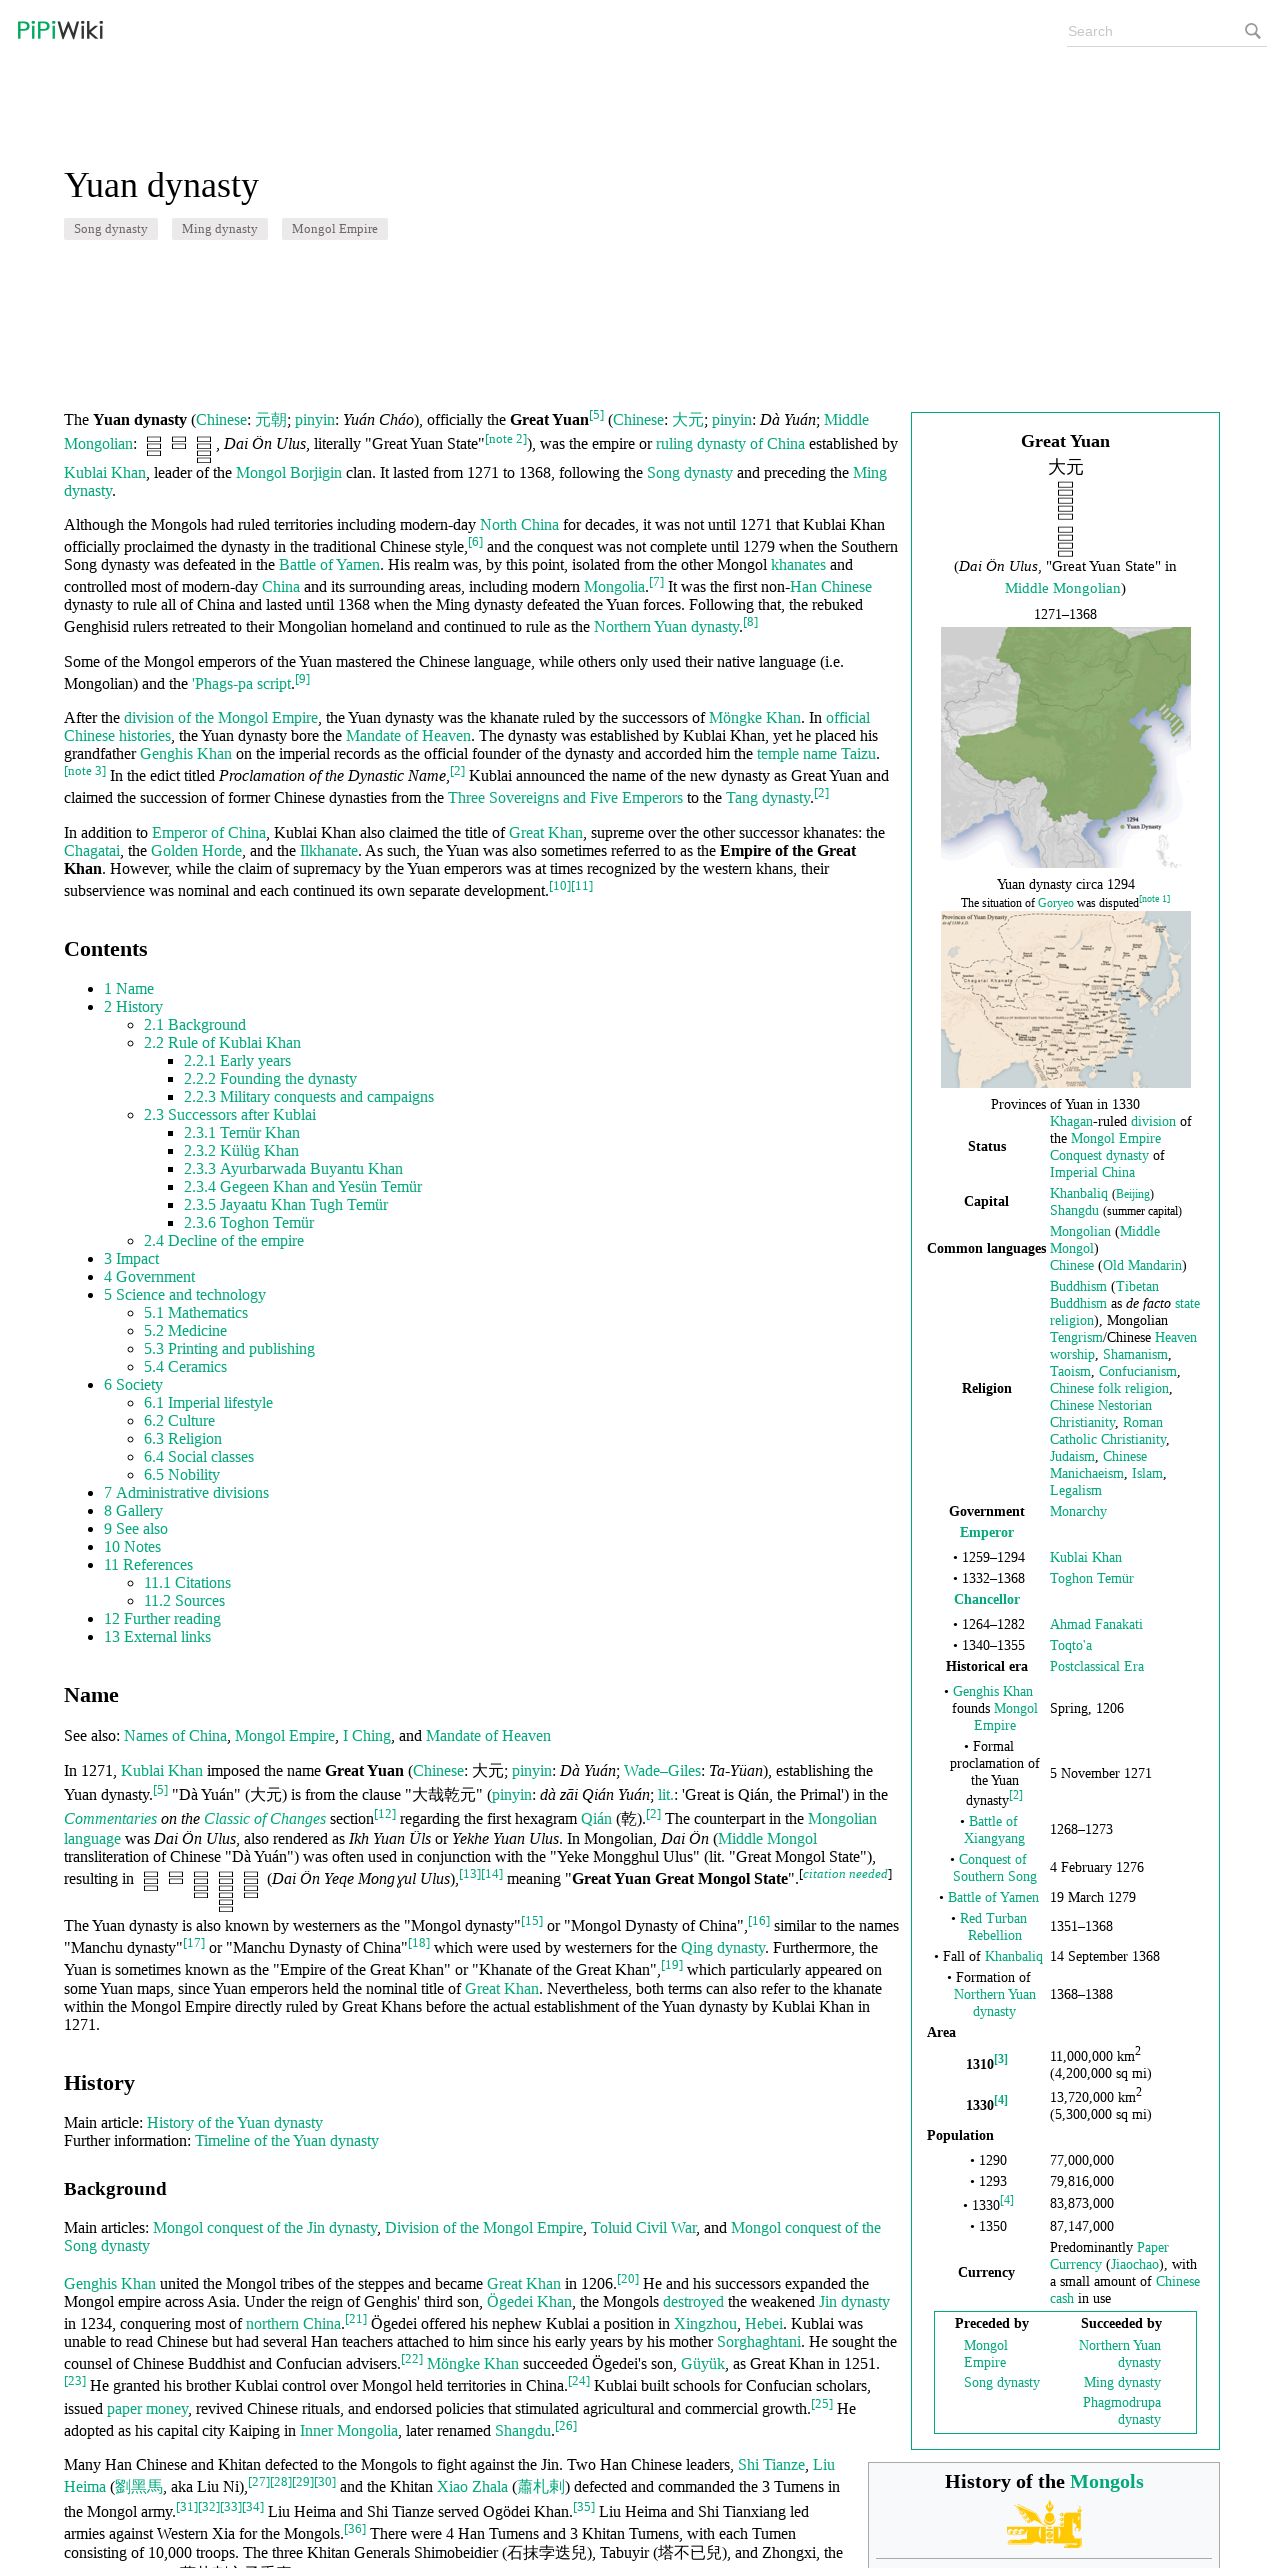Jump to contents entry 4 Government

pyautogui.click(x=150, y=1277)
